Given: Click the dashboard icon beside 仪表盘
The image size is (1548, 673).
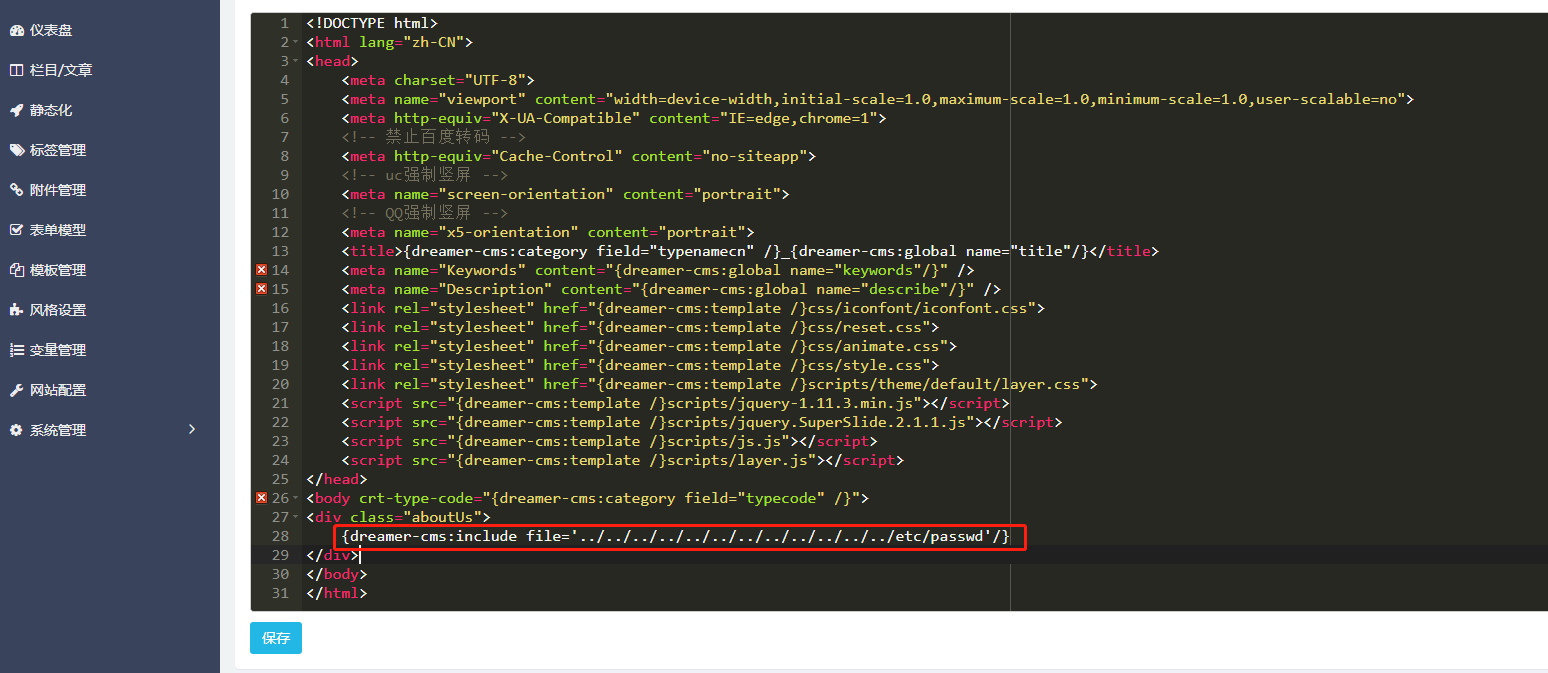Looking at the screenshot, I should 16,30.
